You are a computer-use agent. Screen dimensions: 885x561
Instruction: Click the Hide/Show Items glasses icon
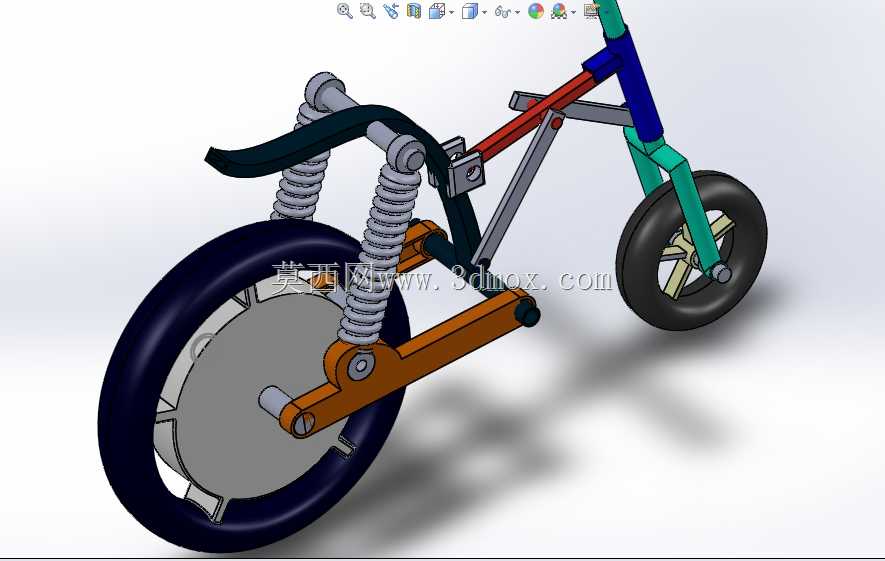(x=502, y=11)
